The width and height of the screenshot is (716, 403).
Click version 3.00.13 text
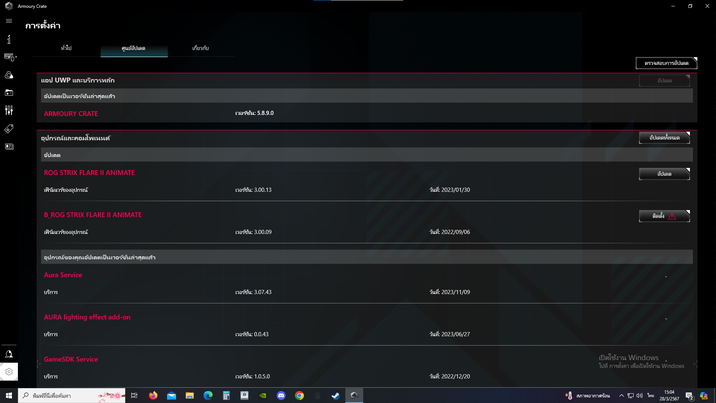tap(253, 190)
